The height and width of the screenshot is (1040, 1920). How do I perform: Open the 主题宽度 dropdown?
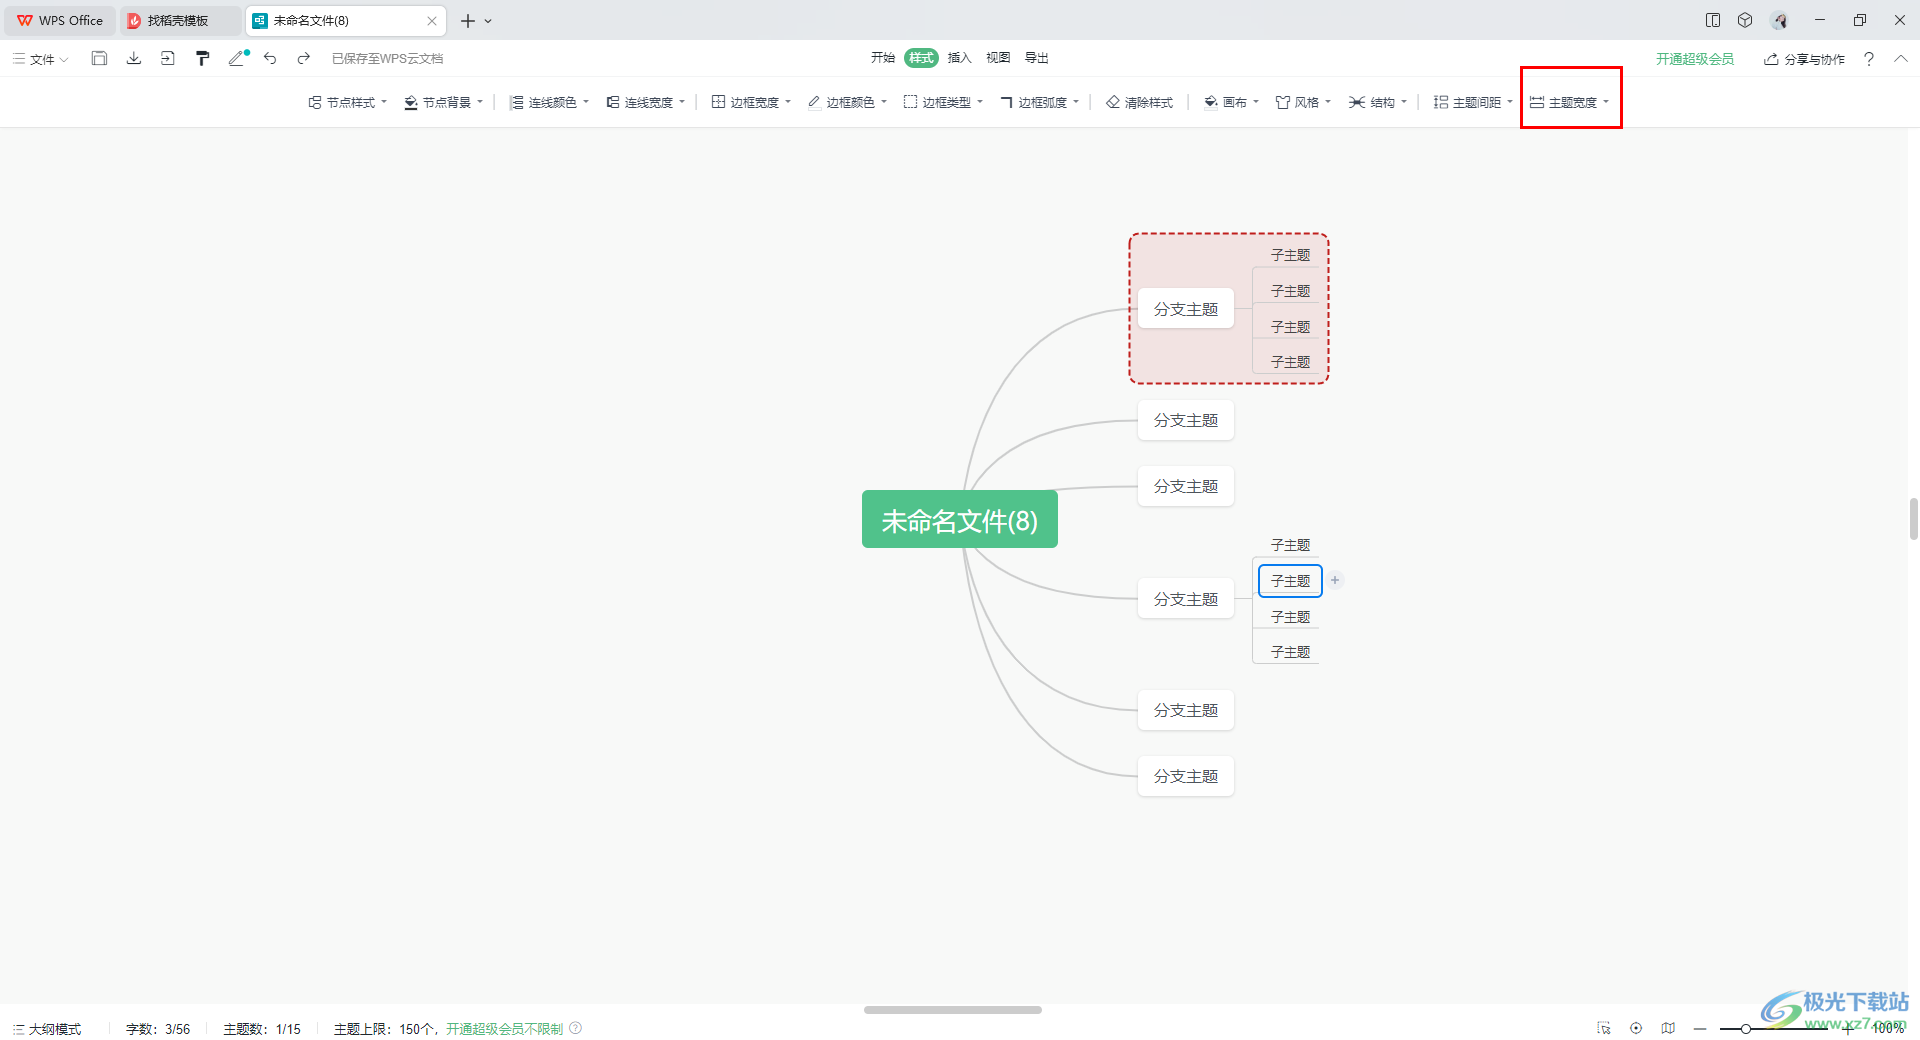click(x=1569, y=102)
